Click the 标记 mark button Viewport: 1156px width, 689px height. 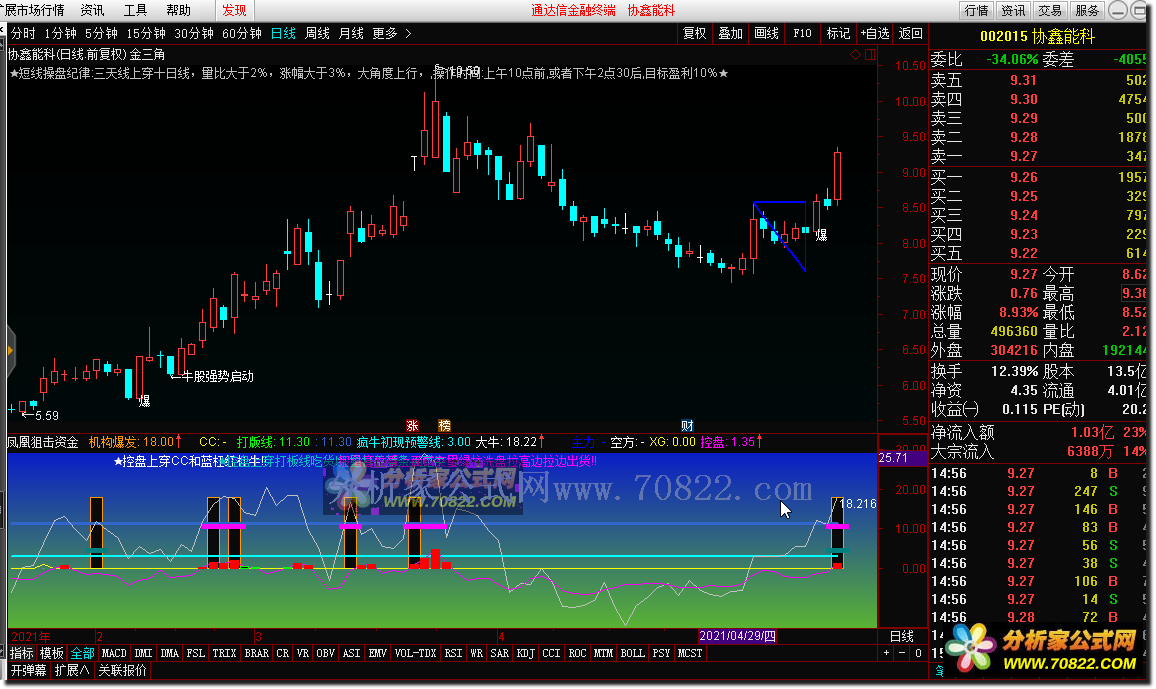click(x=838, y=33)
